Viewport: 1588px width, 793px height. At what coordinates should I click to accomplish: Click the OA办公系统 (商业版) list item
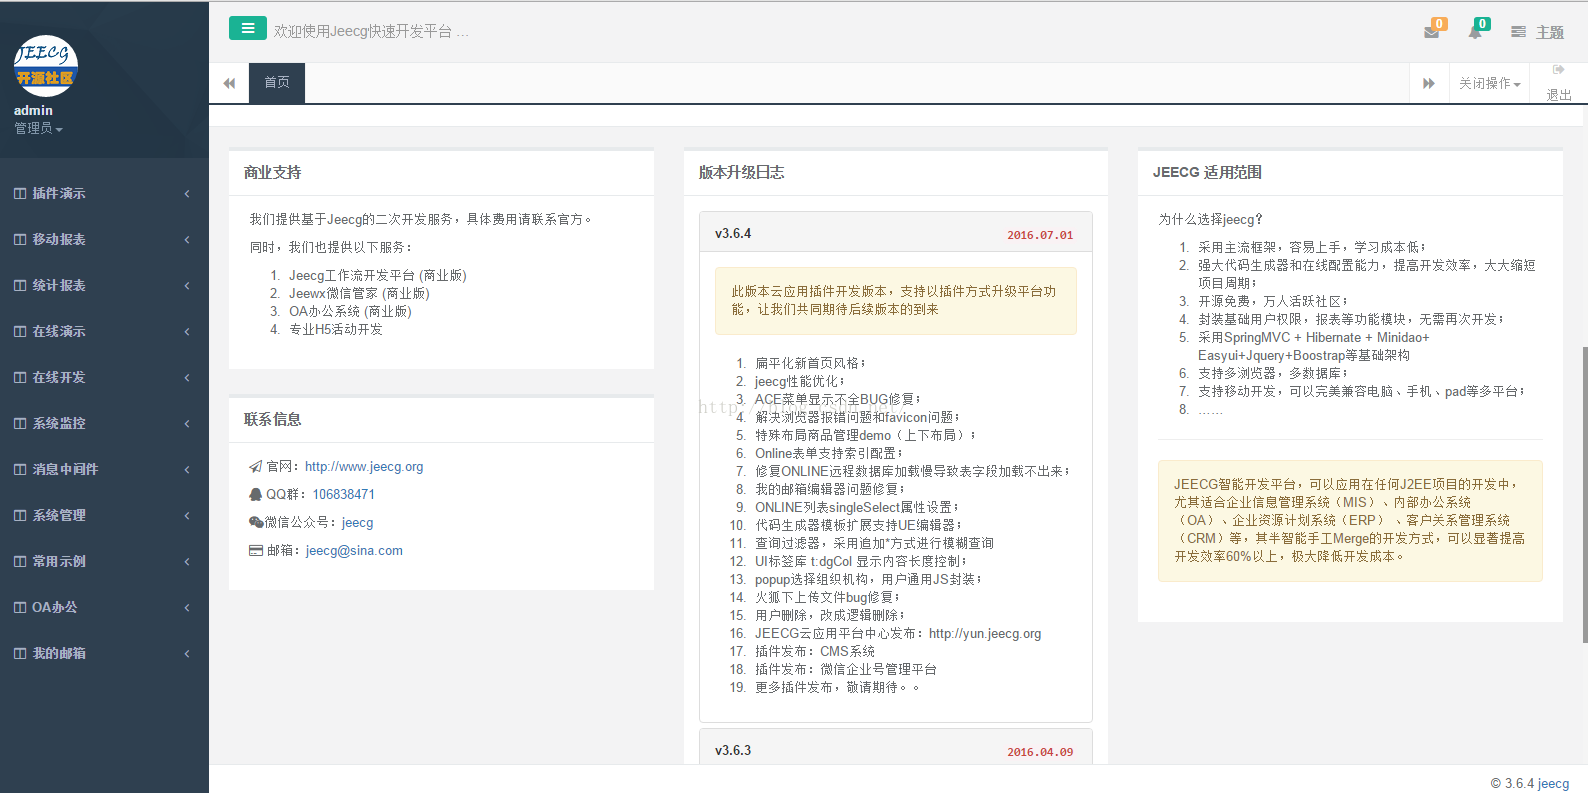pyautogui.click(x=350, y=311)
